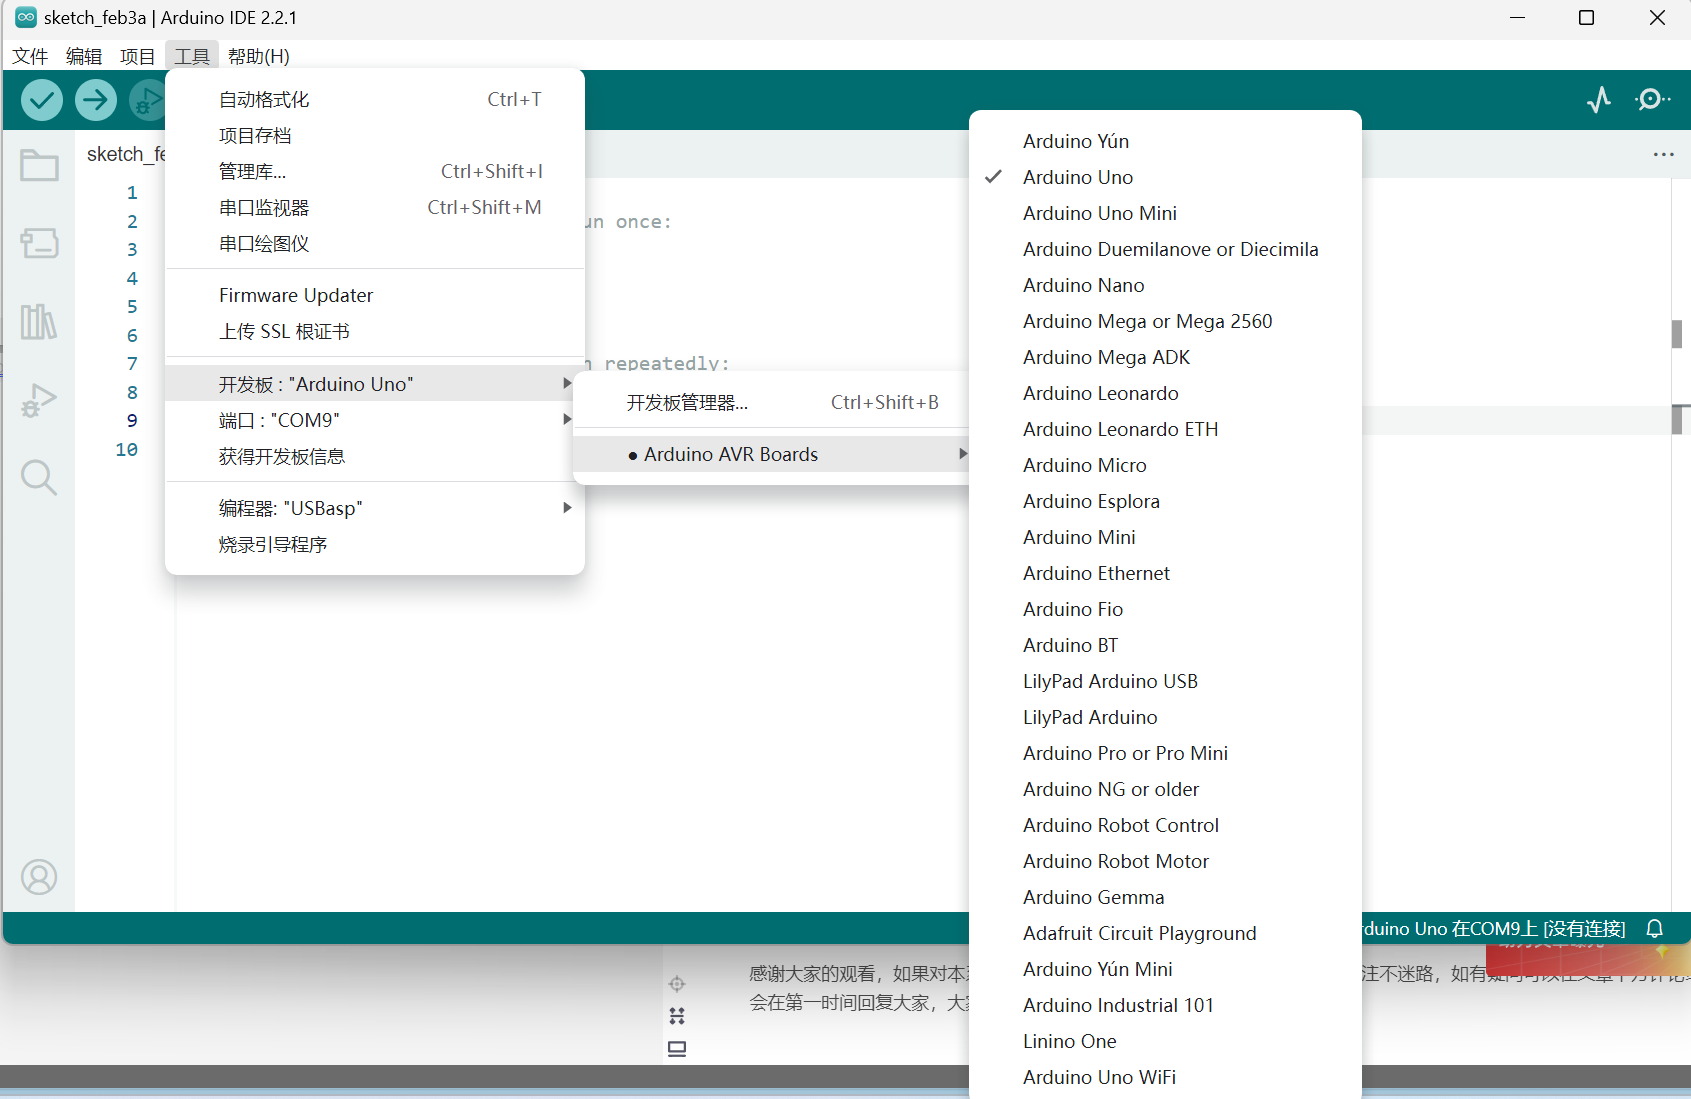Screen dimensions: 1691x1099
Task: Select Arduino Pro or Pro Mini
Action: (x=1165, y=753)
